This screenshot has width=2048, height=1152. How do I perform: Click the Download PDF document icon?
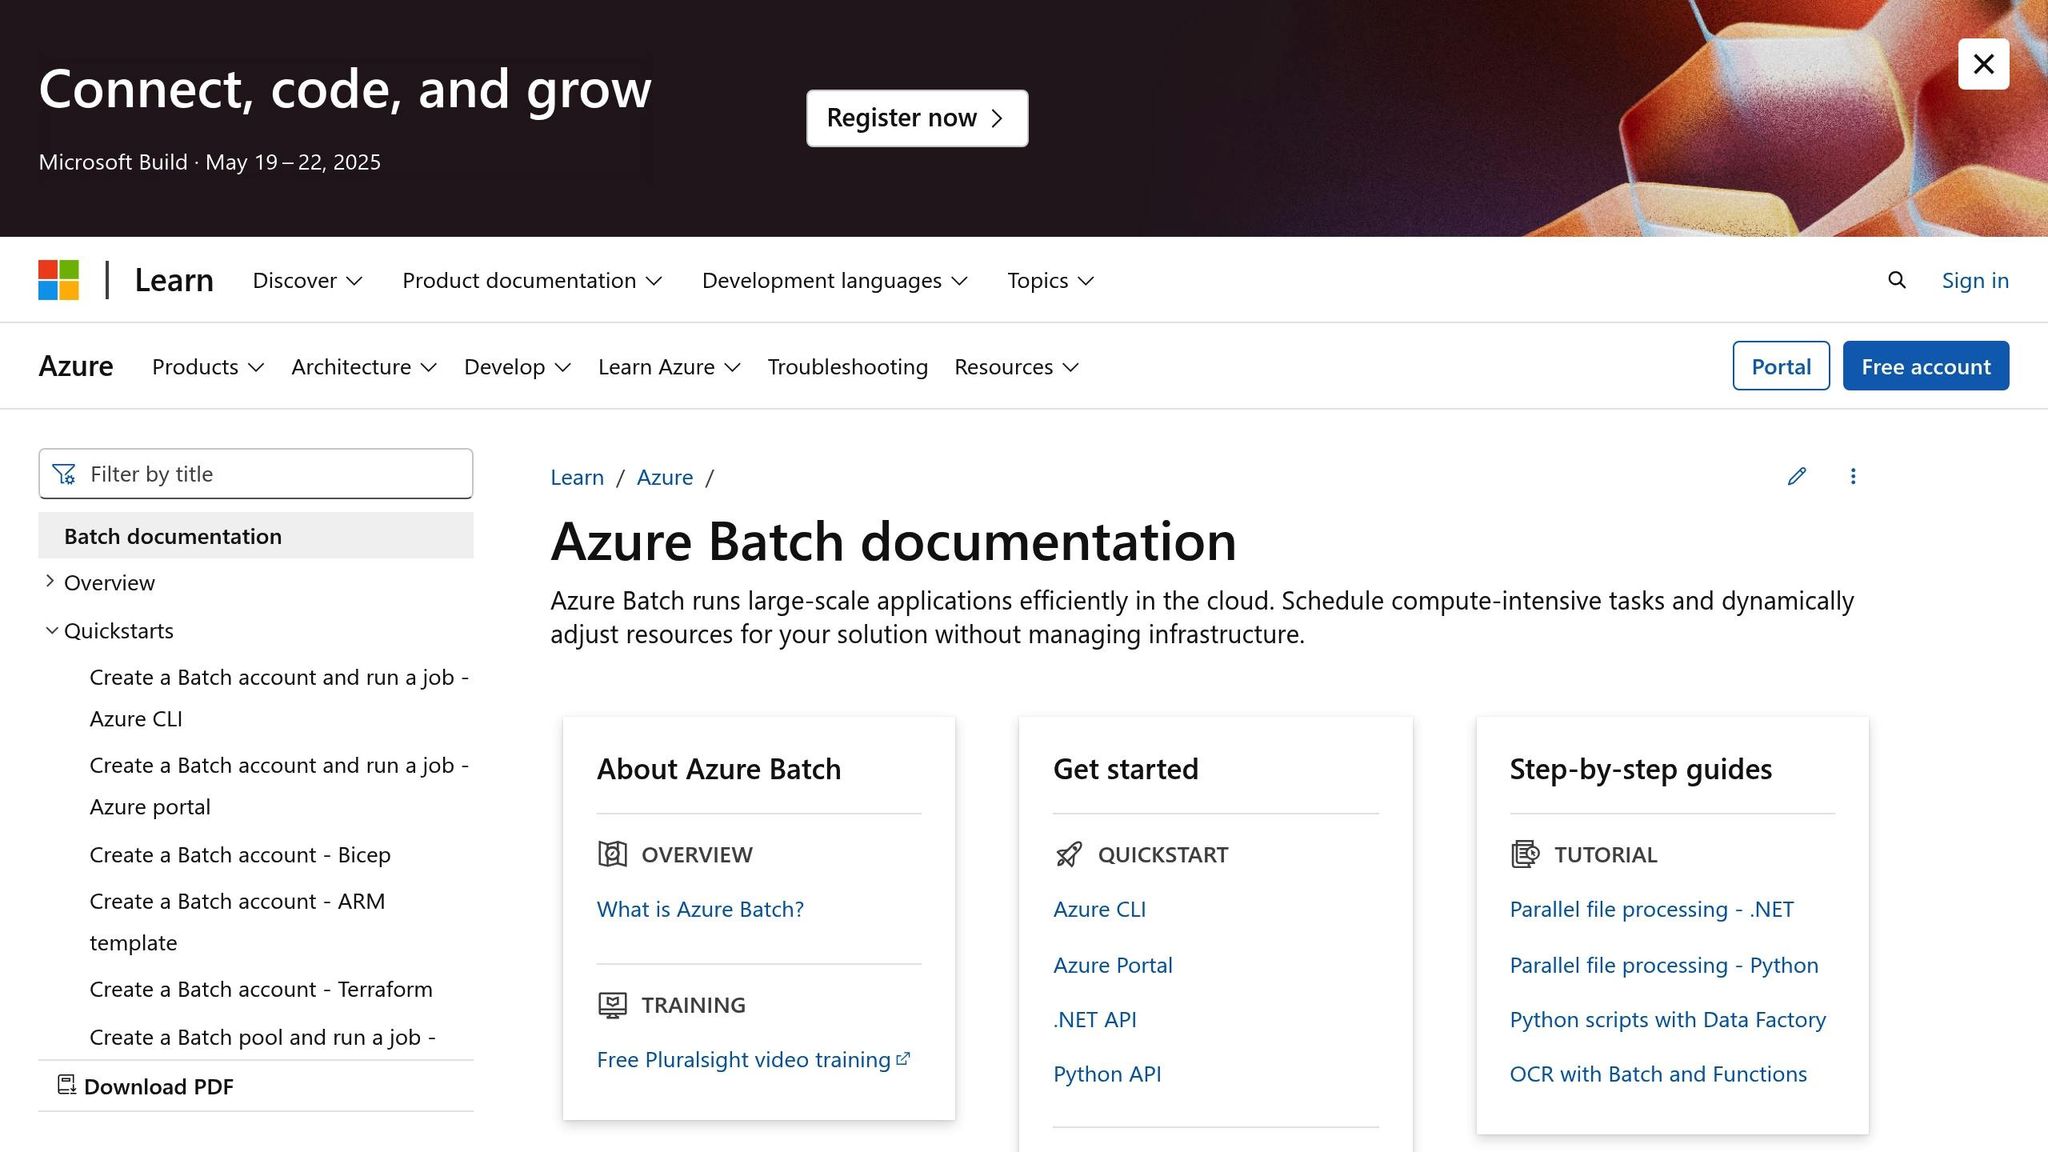pos(67,1085)
